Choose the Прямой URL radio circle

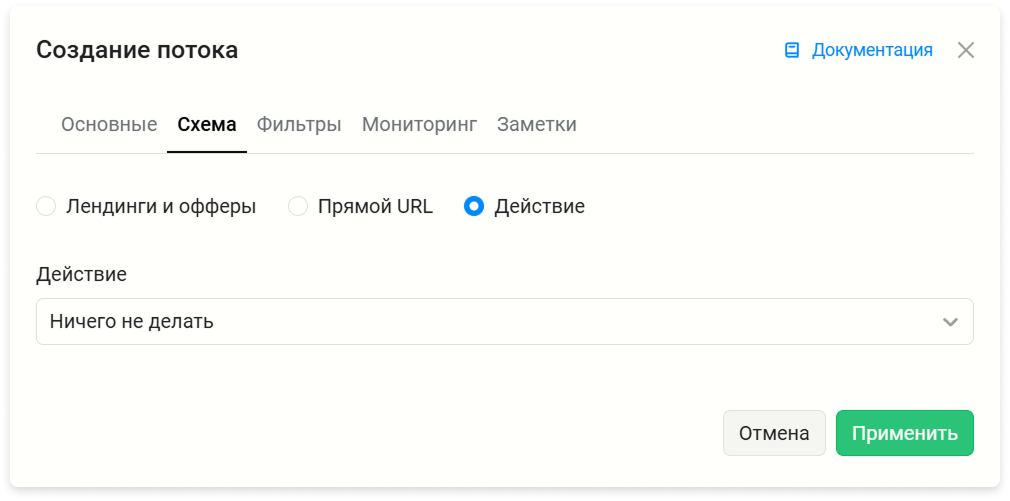tap(298, 207)
